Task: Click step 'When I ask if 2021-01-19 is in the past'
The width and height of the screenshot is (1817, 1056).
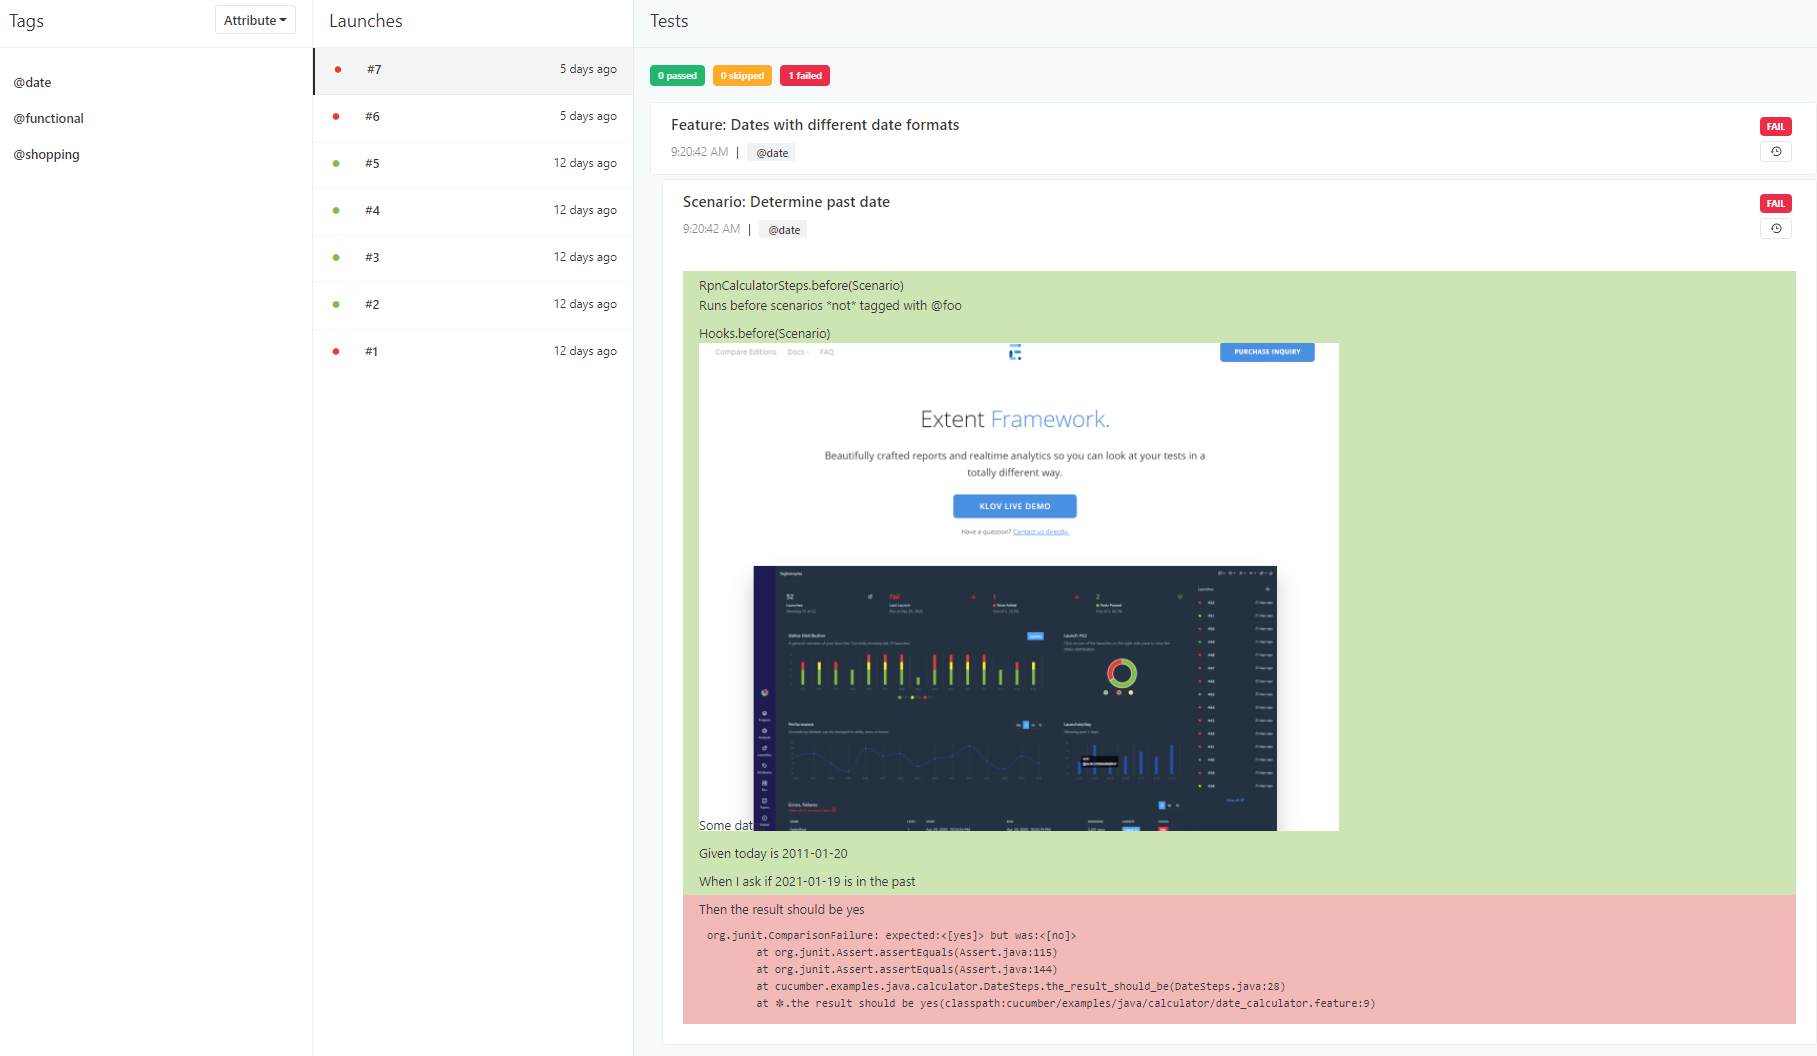Action: [807, 882]
